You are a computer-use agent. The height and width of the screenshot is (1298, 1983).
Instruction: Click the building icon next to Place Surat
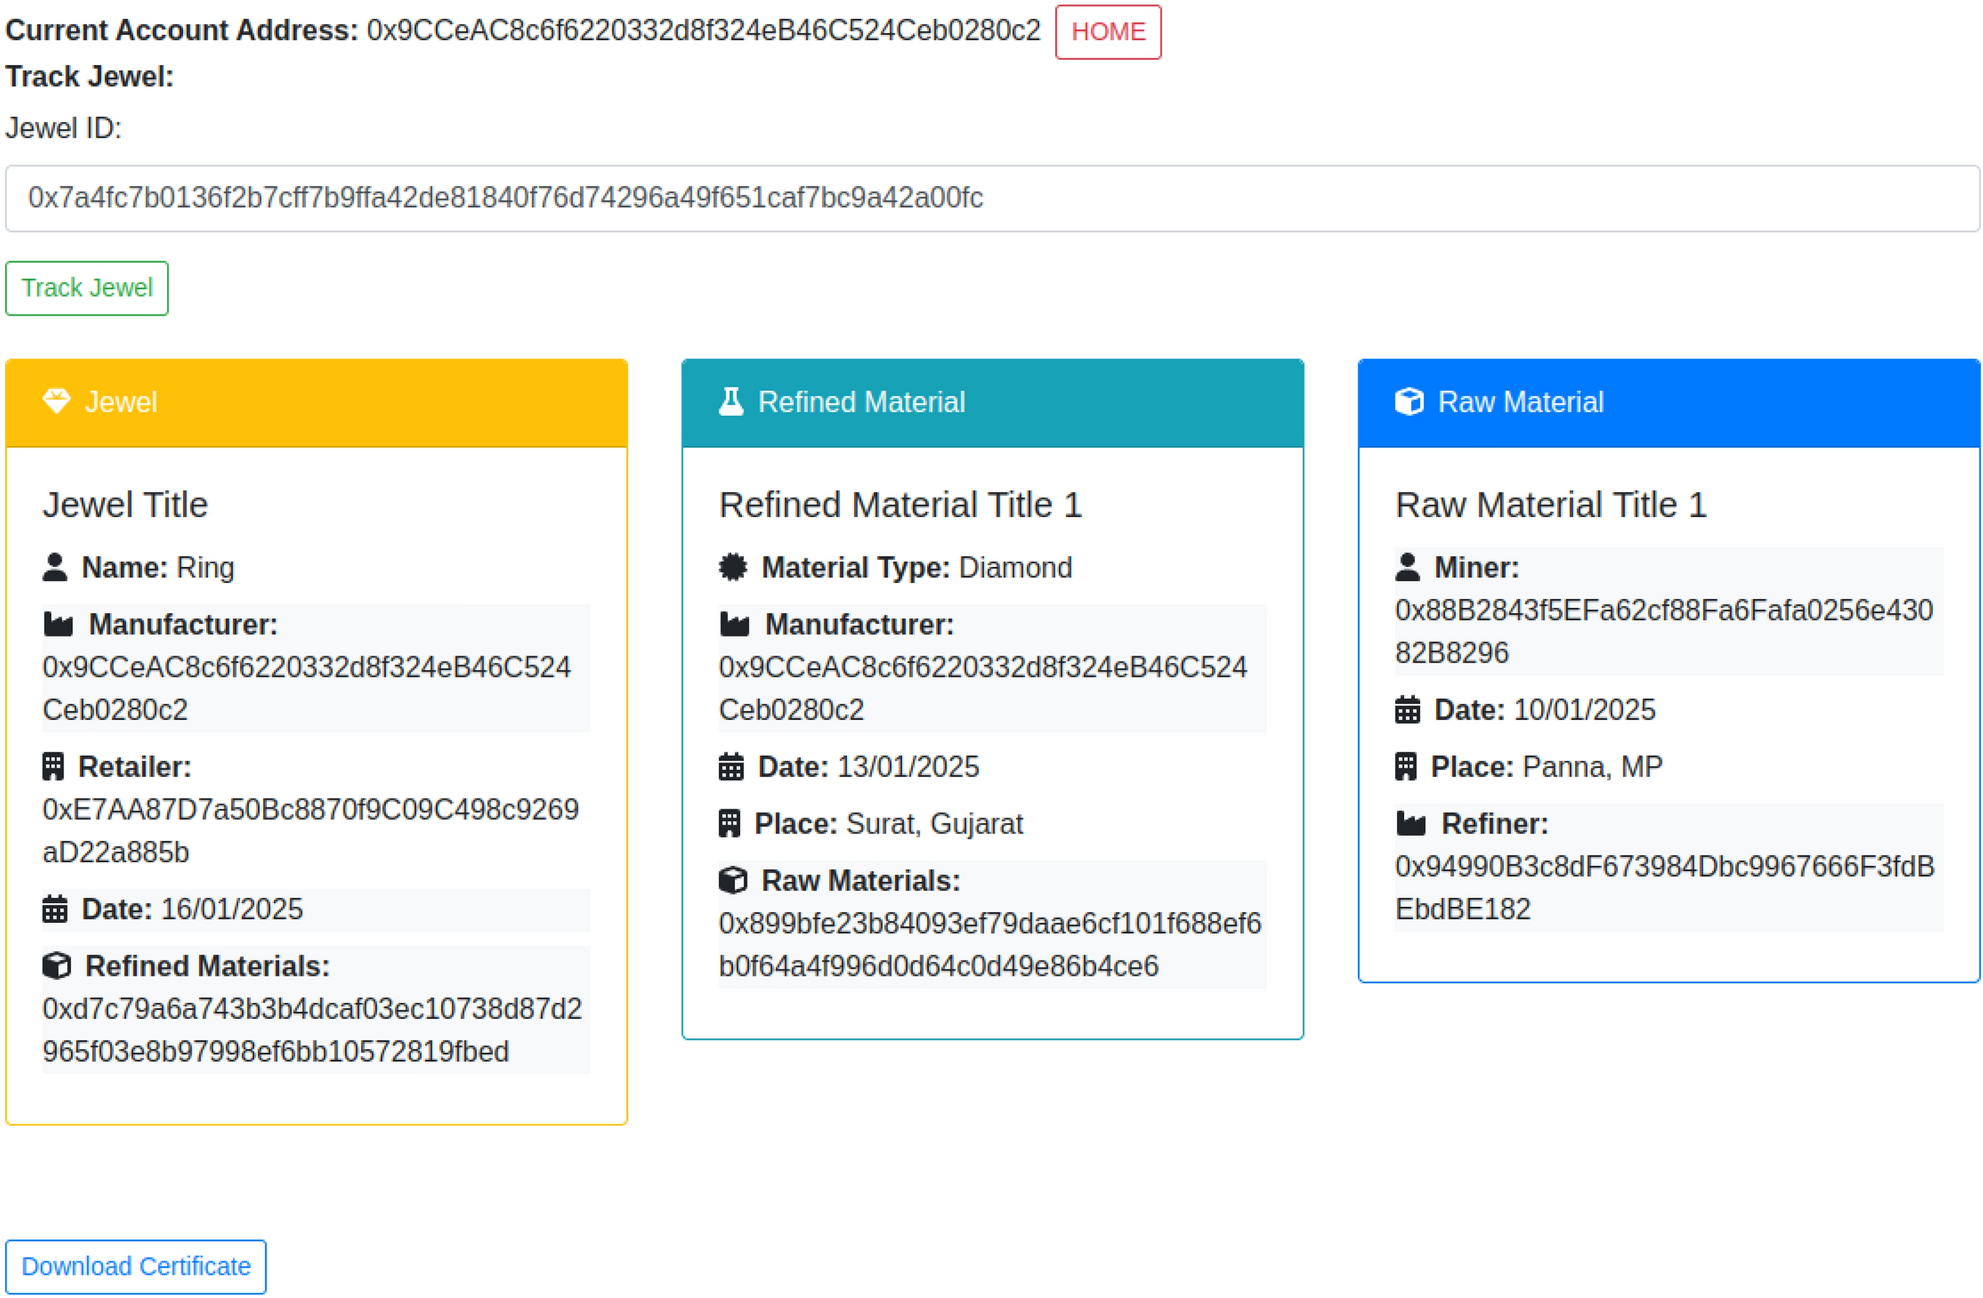coord(730,824)
